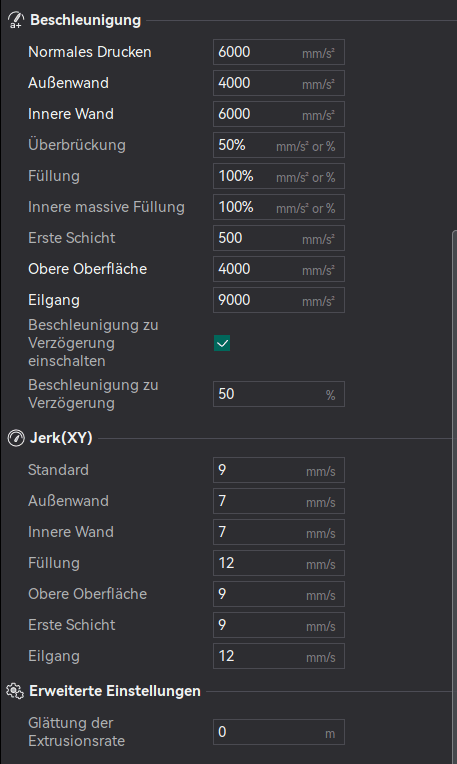
Task: Disable Beschleunigung zu Verzögerung einschalten checkbox
Action: click(x=222, y=343)
